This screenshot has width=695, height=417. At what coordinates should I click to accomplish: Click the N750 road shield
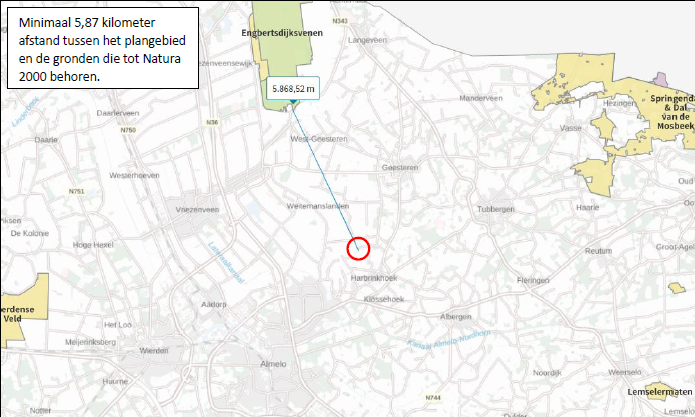(x=128, y=130)
